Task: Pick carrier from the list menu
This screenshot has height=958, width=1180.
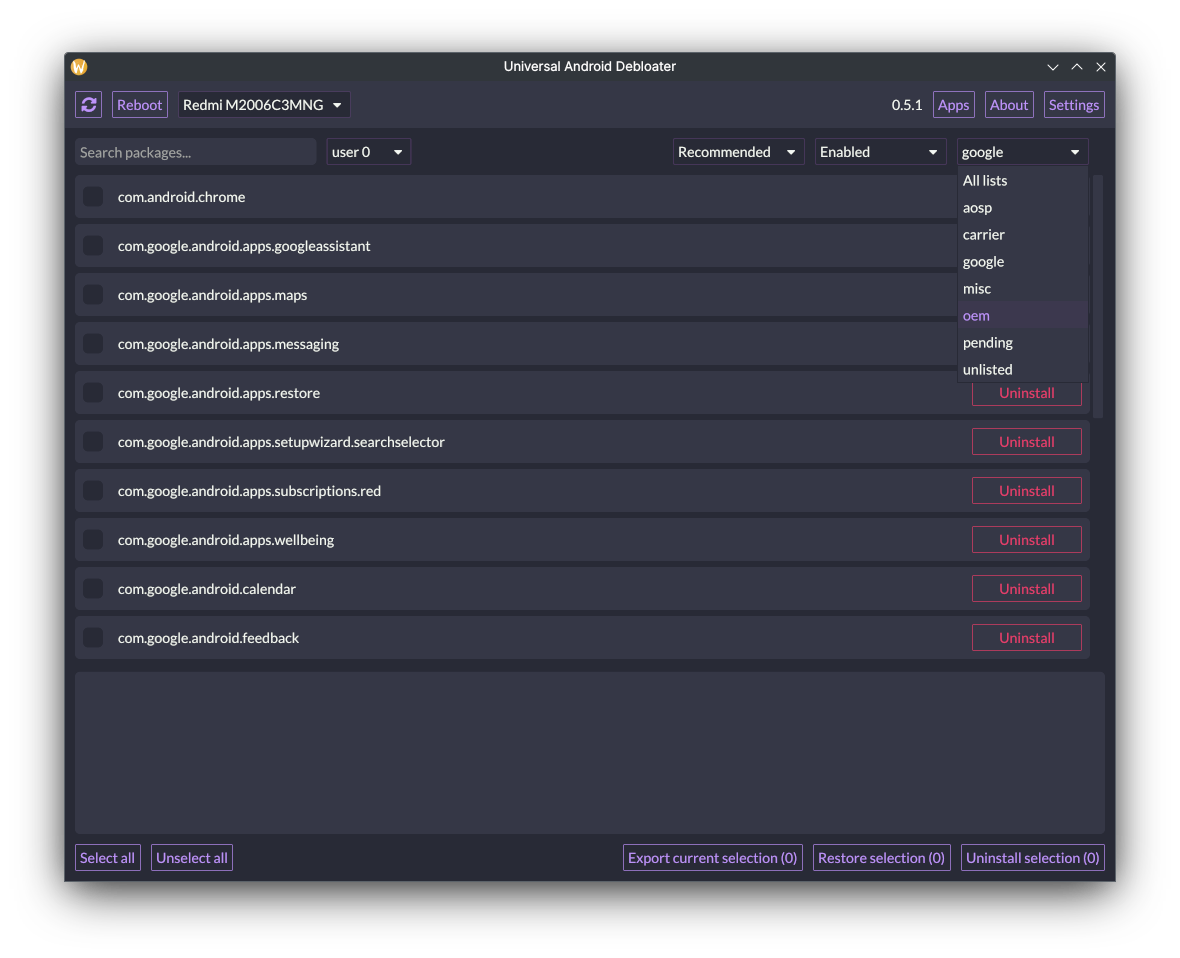Action: [1023, 235]
